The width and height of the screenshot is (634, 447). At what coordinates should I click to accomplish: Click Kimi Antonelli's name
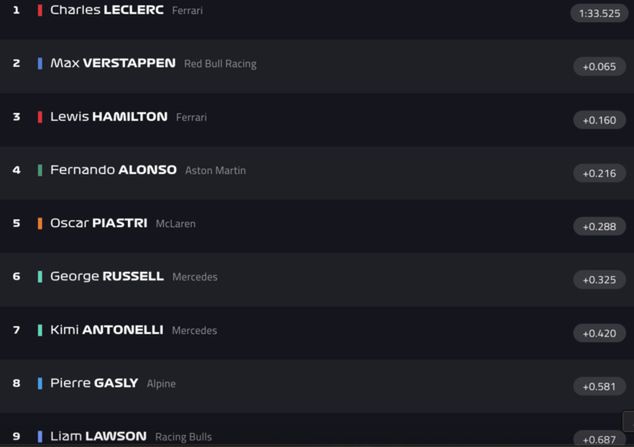coord(106,330)
